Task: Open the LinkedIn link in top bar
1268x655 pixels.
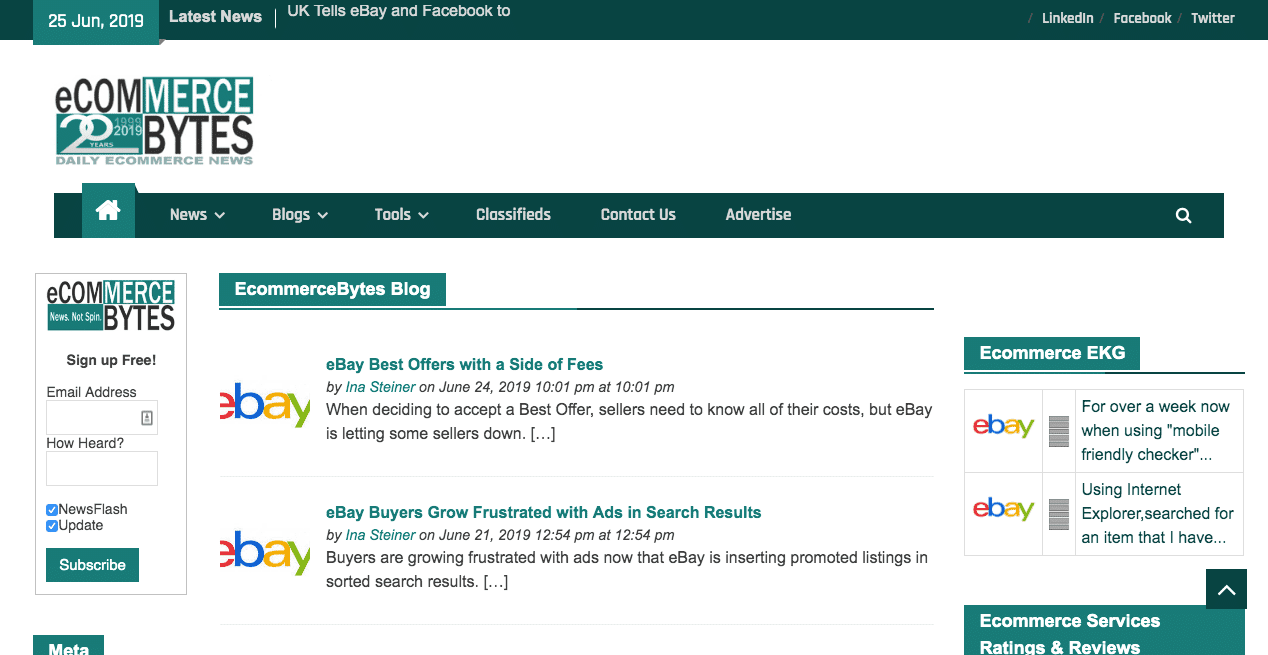Action: [x=1067, y=18]
